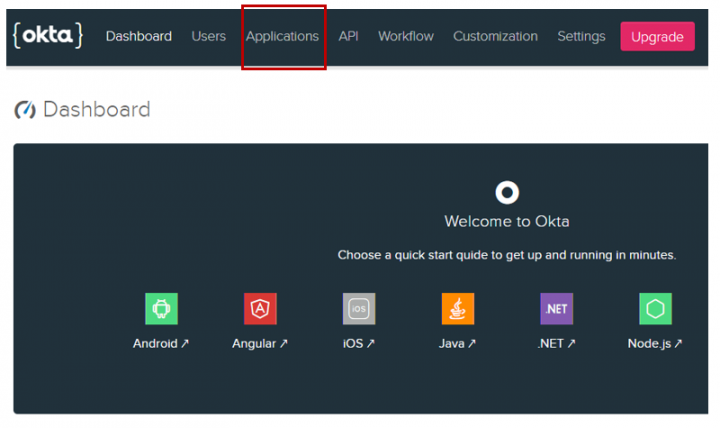Open the Settings menu
Image resolution: width=720 pixels, height=428 pixels.
coord(581,36)
